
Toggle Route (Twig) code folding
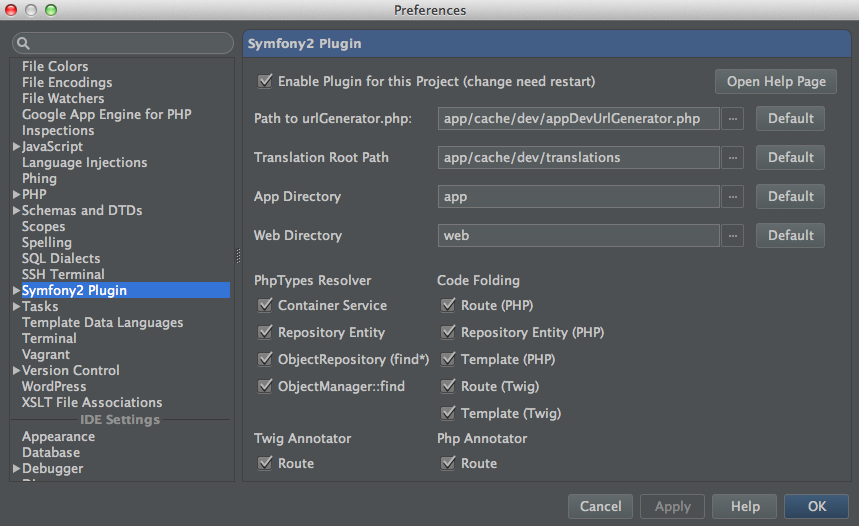click(x=448, y=386)
